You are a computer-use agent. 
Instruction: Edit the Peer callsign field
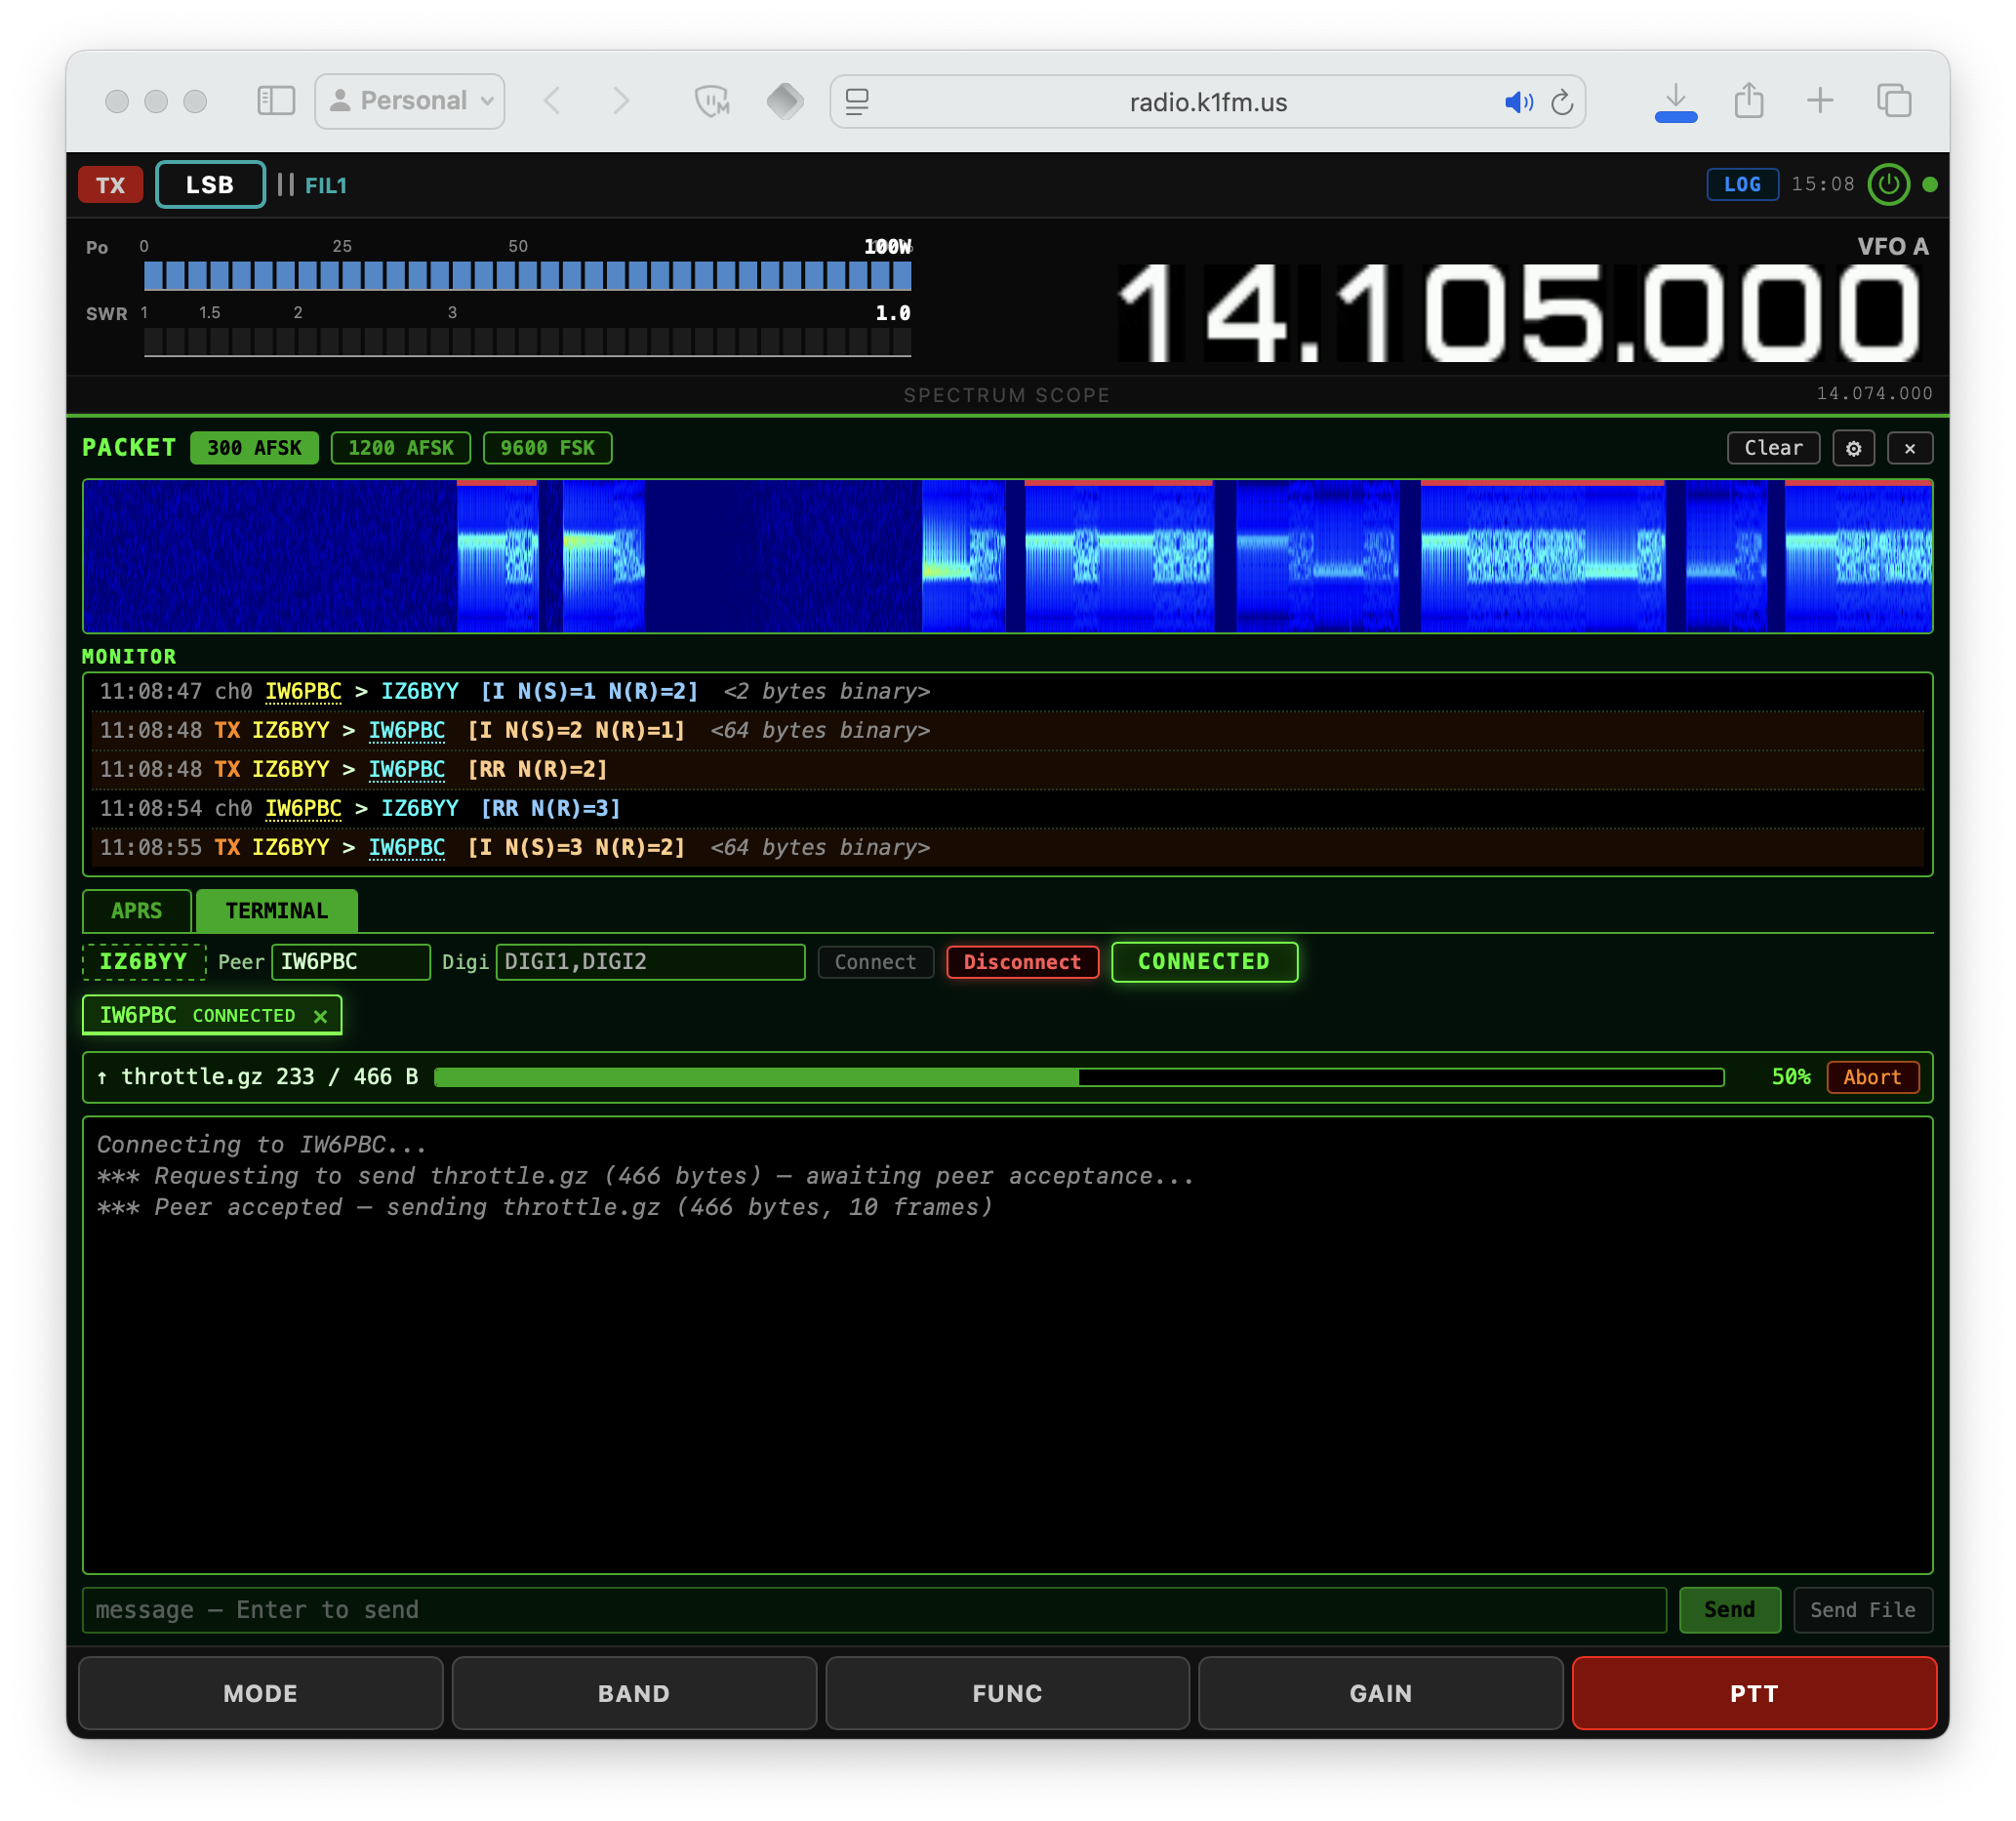tap(350, 961)
